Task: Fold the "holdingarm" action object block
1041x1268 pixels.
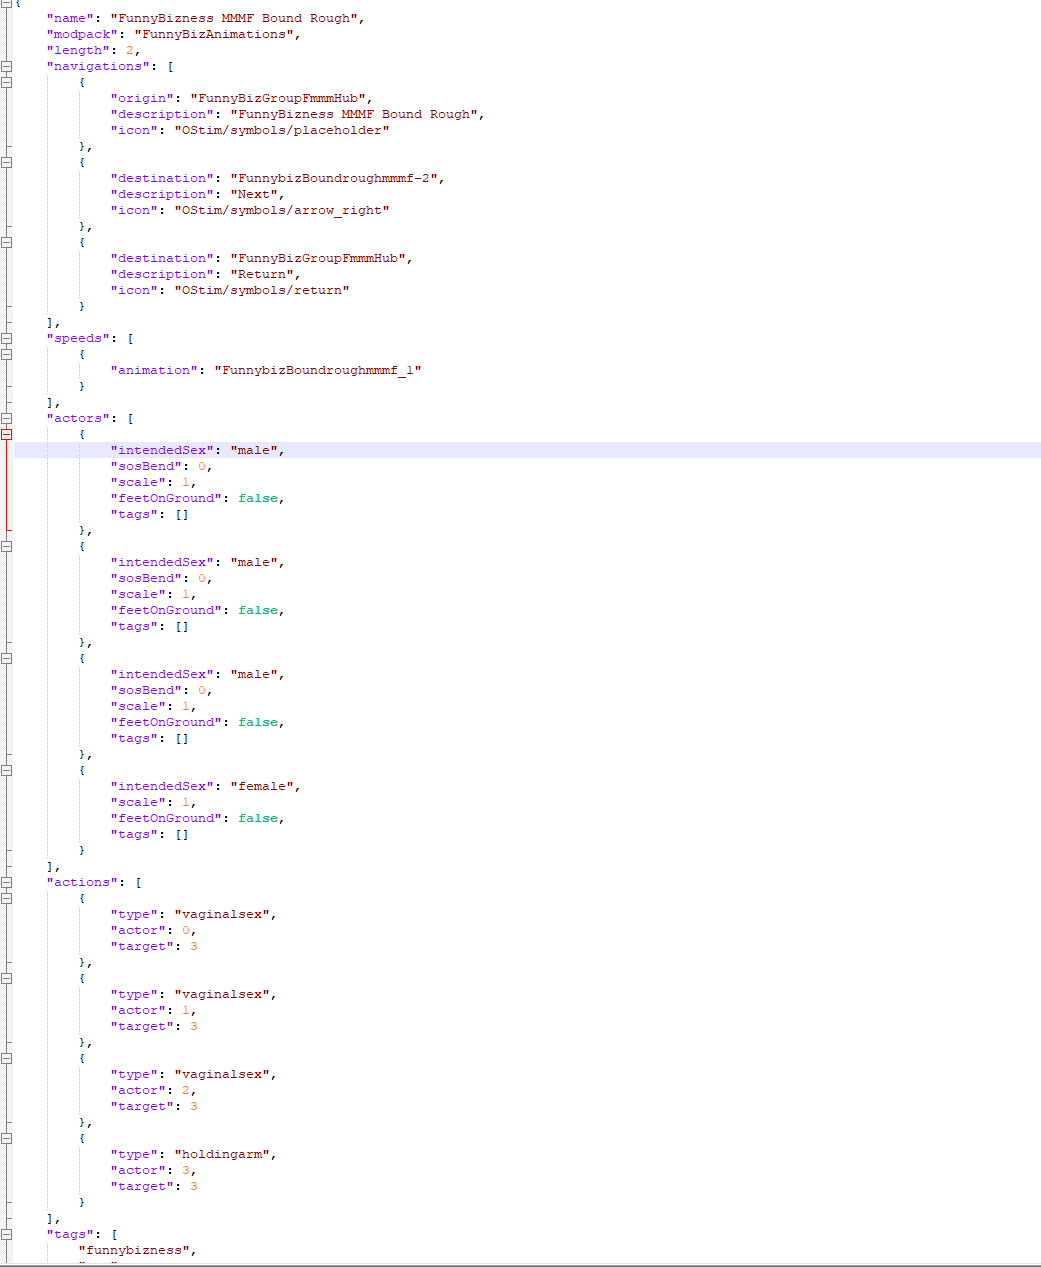Action: (6, 1138)
